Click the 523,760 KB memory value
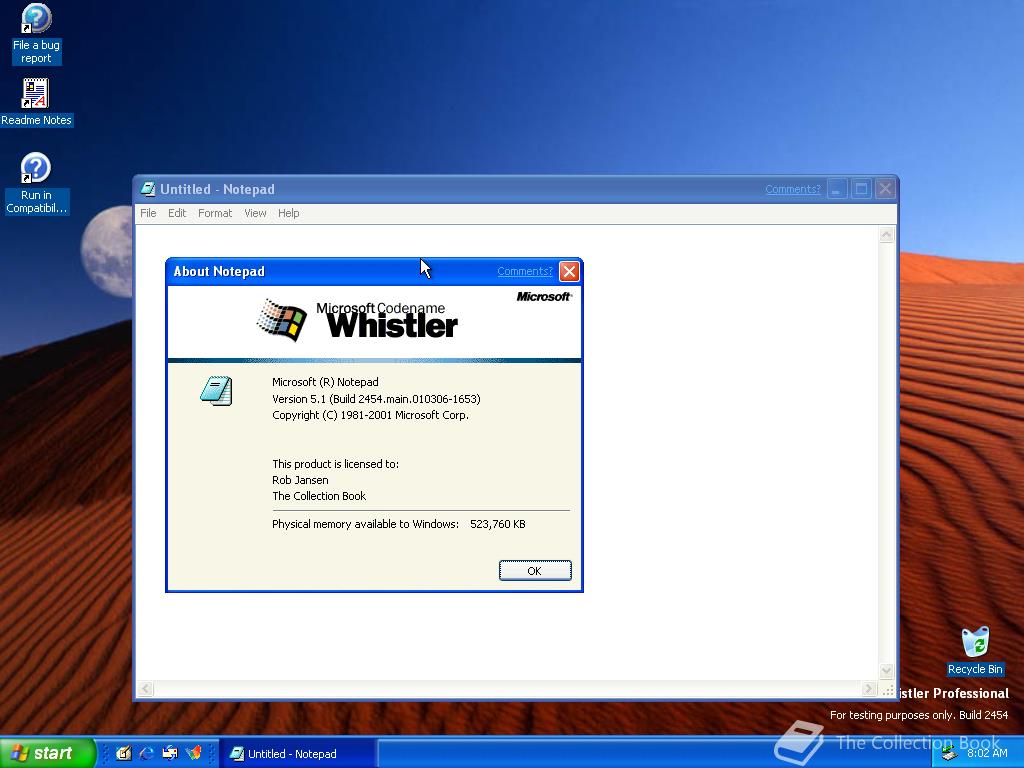 pos(498,524)
